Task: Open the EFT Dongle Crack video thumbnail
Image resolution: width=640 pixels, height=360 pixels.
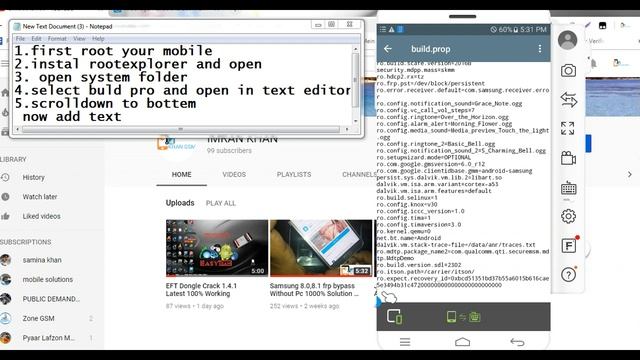Action: pyautogui.click(x=217, y=248)
